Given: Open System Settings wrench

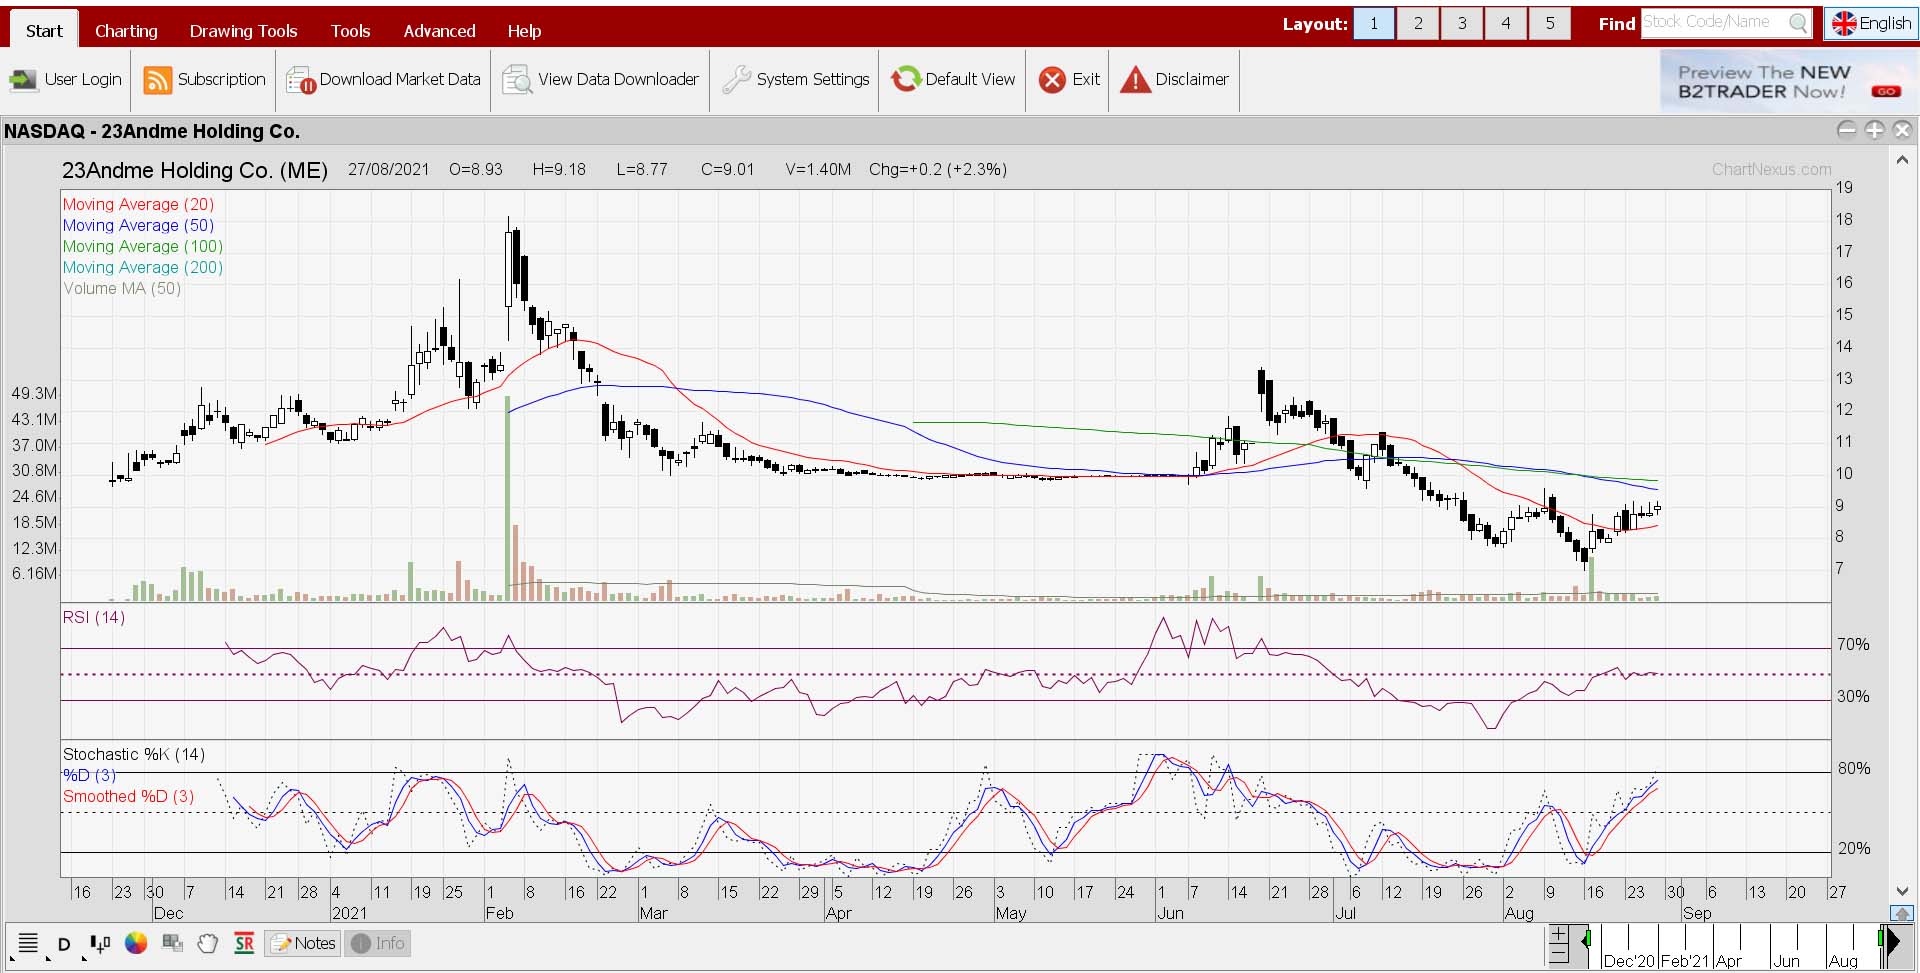Looking at the screenshot, I should click(x=736, y=80).
